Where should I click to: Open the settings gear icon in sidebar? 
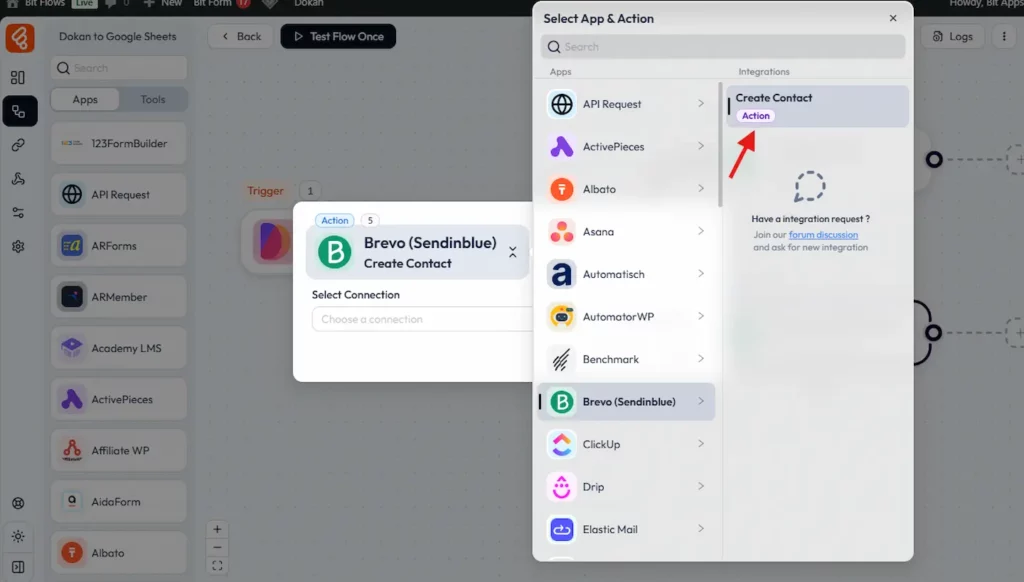point(18,247)
